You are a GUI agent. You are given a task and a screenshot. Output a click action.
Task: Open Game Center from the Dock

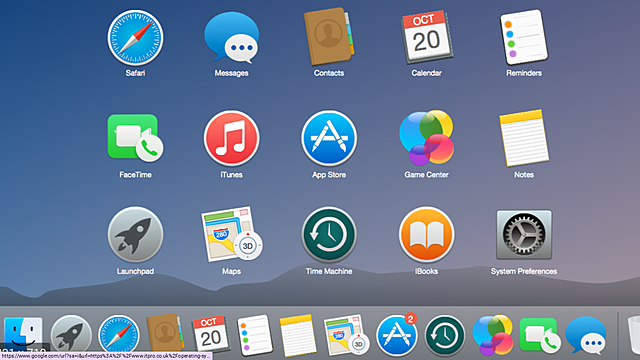click(493, 335)
